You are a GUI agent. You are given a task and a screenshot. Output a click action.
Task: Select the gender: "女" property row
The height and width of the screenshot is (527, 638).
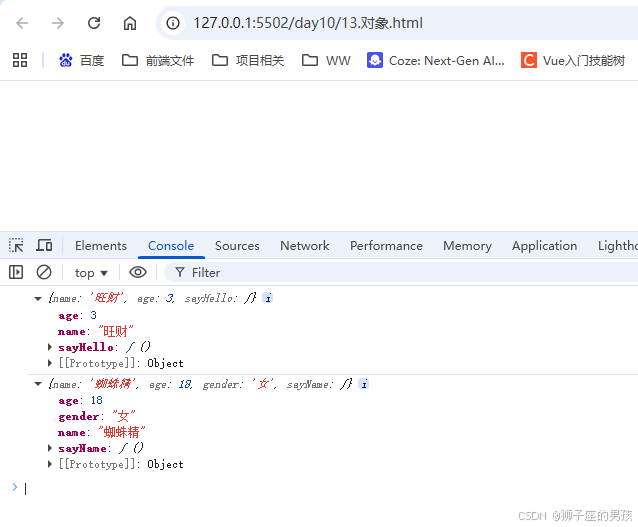coord(97,416)
